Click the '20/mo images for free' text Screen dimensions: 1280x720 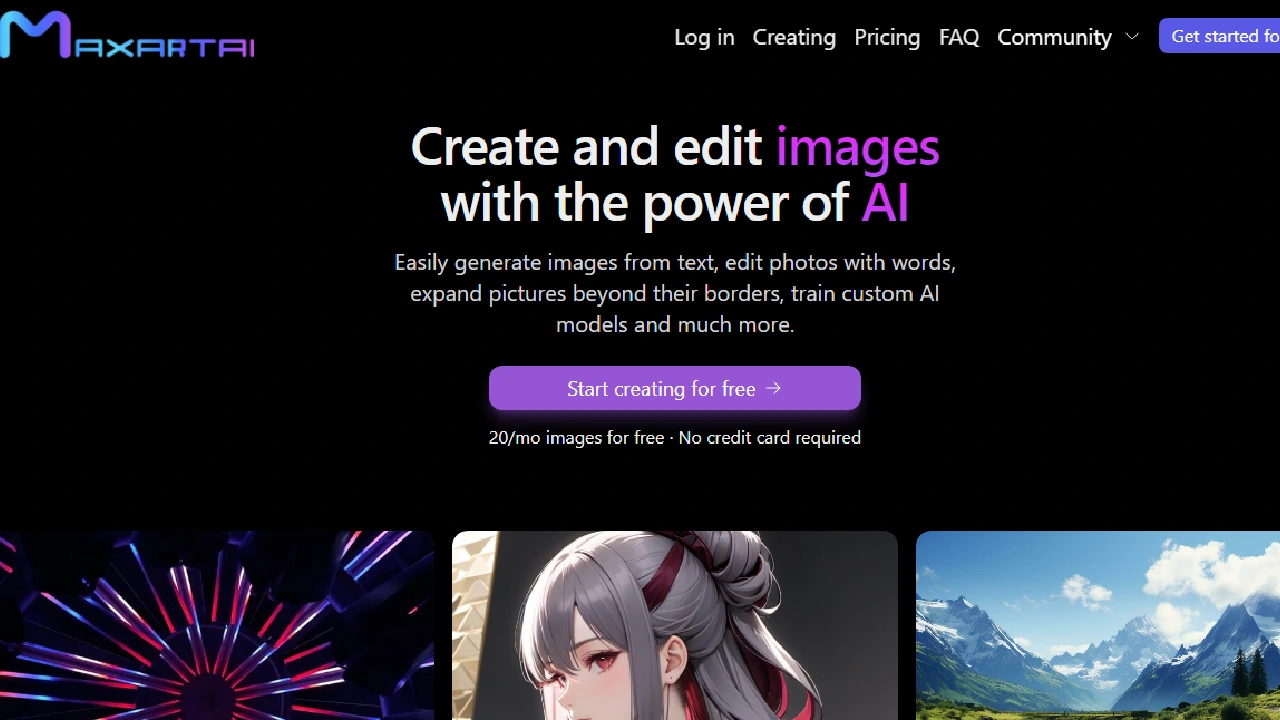576,437
